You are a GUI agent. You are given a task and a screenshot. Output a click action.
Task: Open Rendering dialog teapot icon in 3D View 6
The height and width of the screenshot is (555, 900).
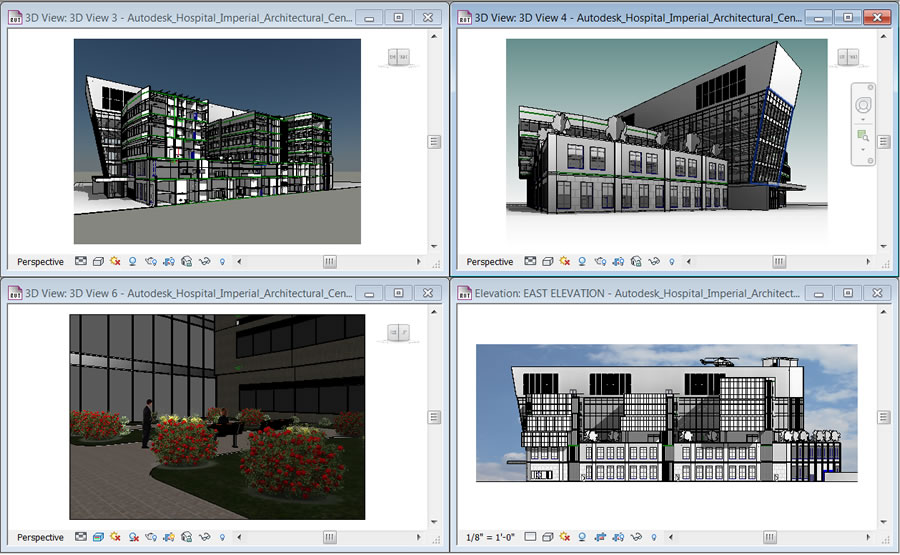(151, 537)
